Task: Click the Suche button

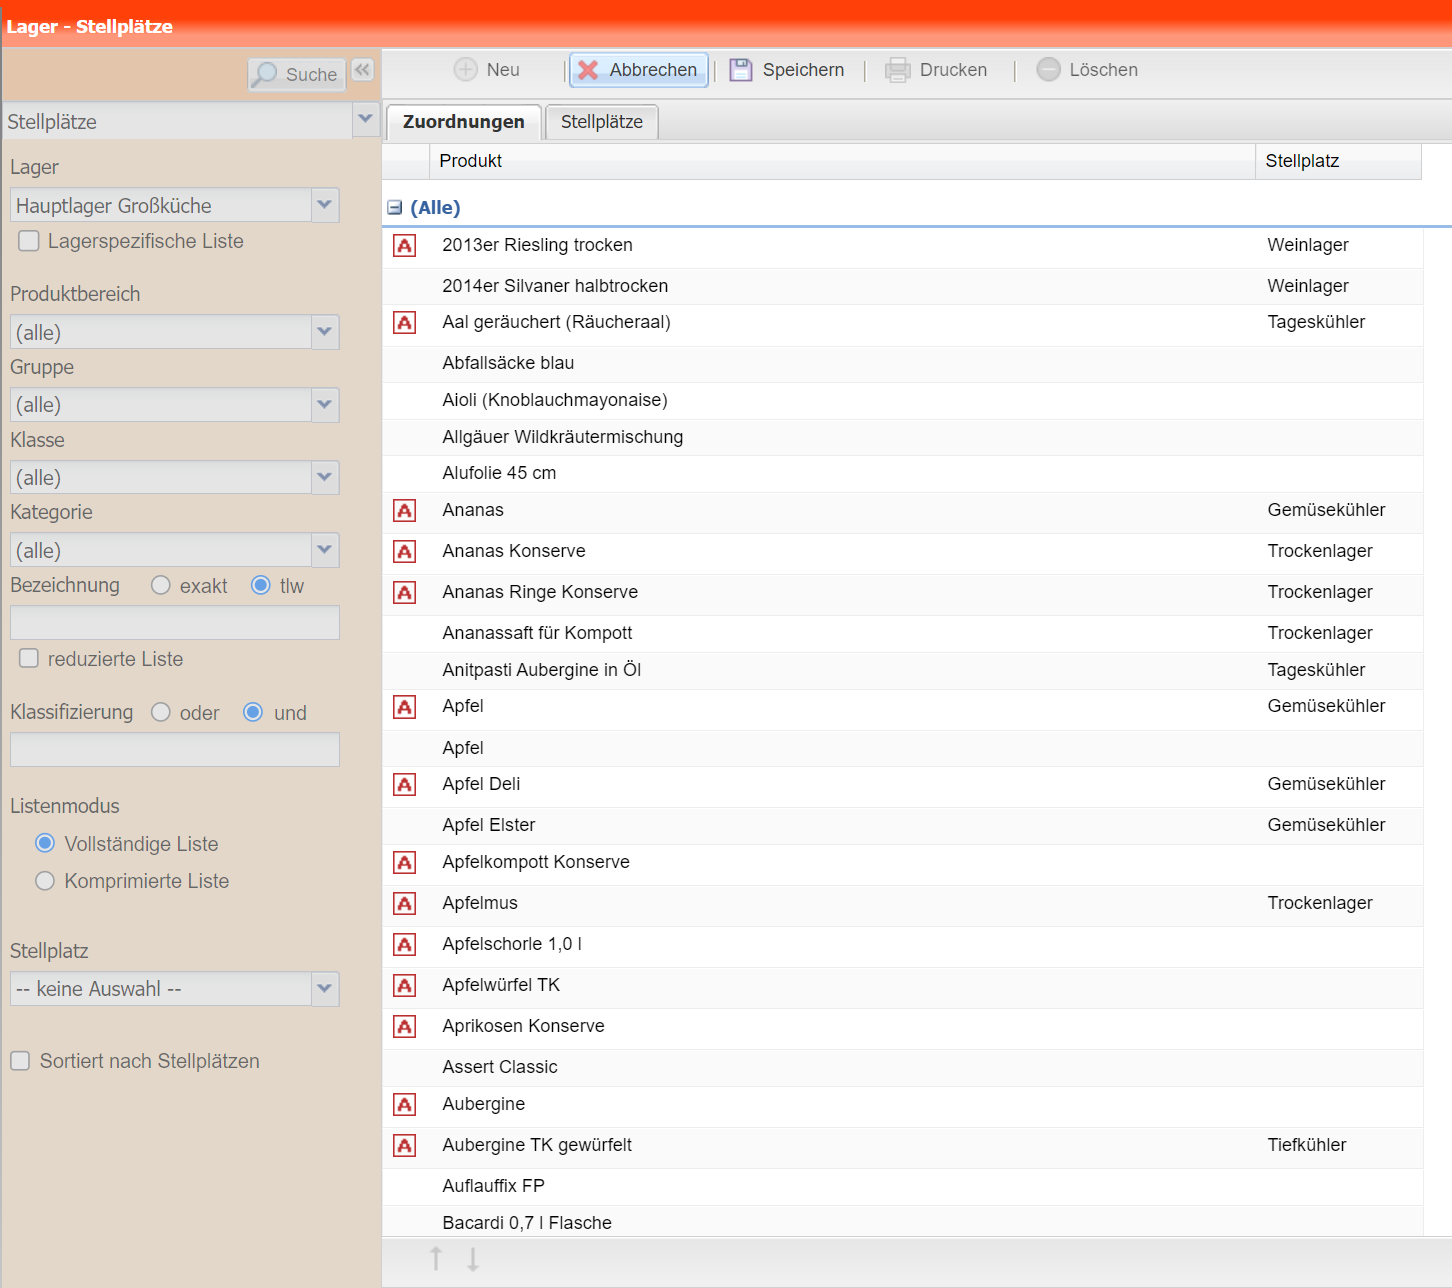Action: pos(297,74)
